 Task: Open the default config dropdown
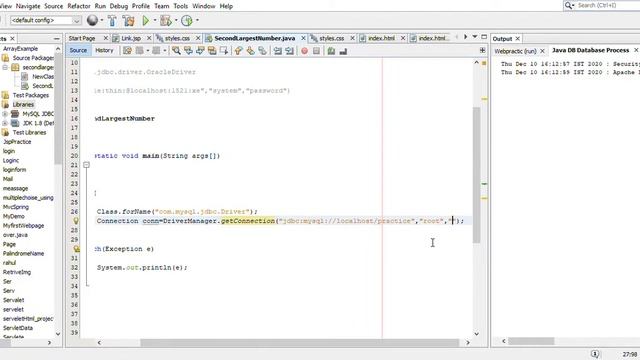(45, 20)
